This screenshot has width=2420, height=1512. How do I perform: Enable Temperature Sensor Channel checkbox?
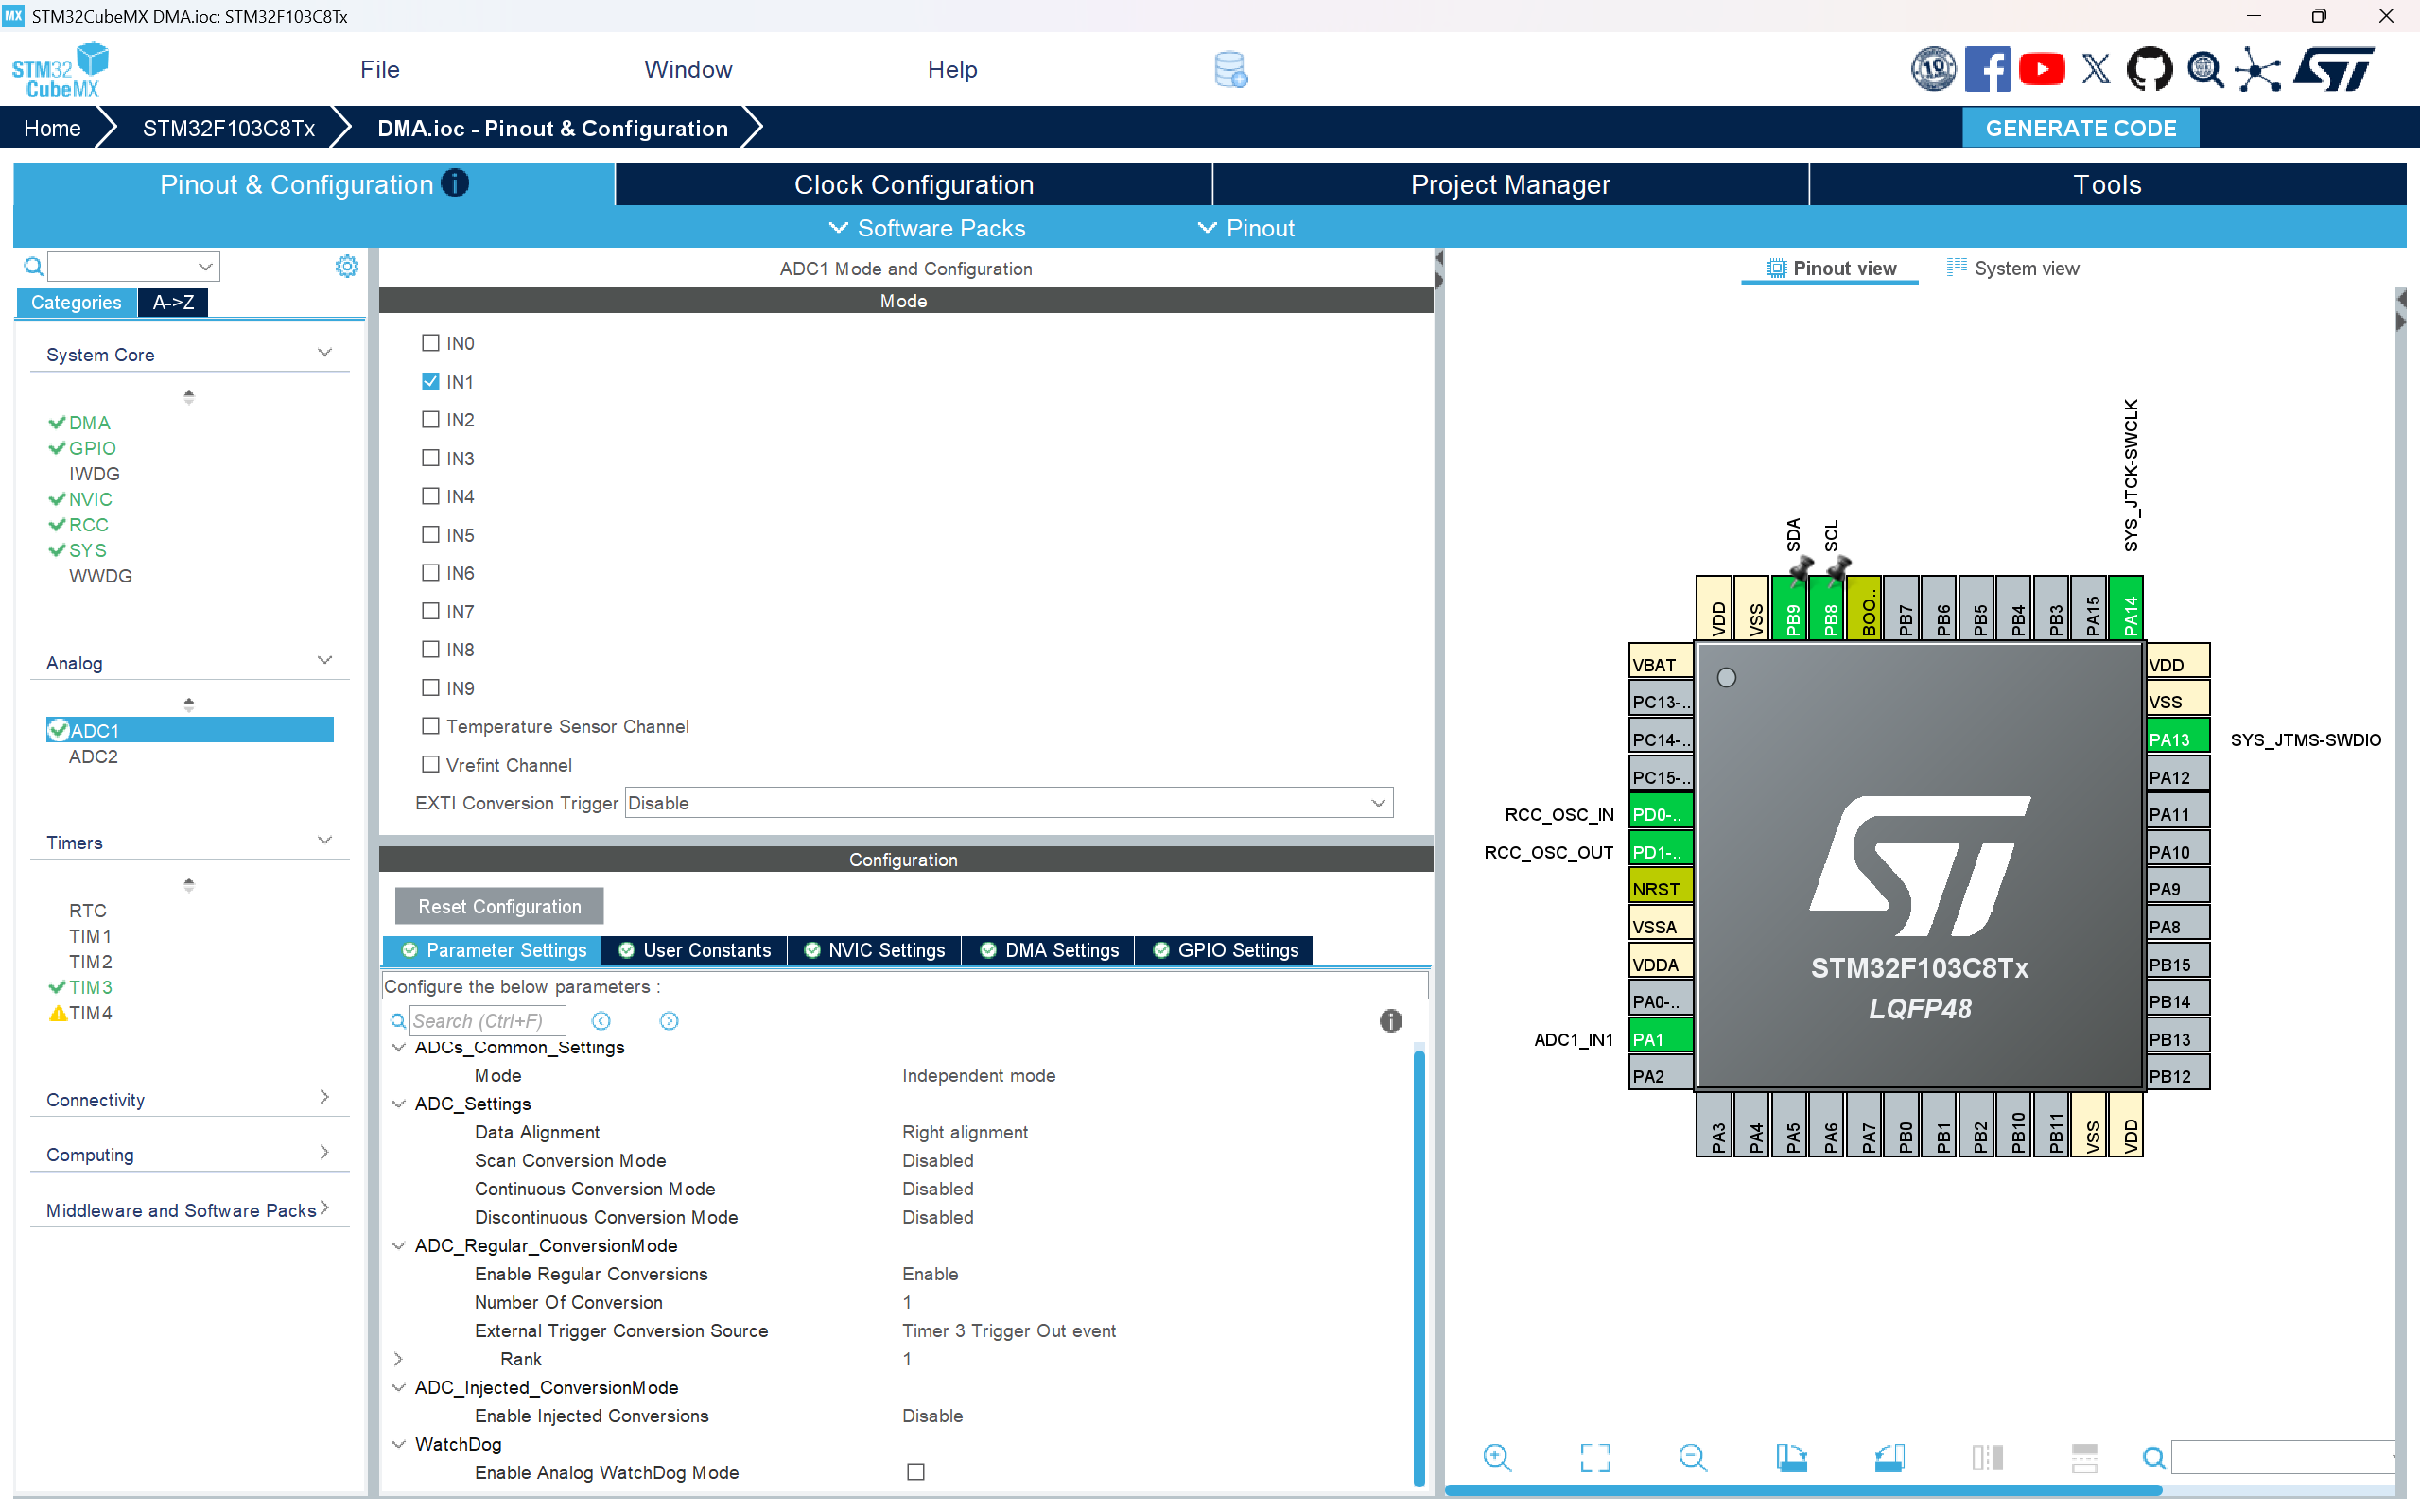(x=431, y=726)
